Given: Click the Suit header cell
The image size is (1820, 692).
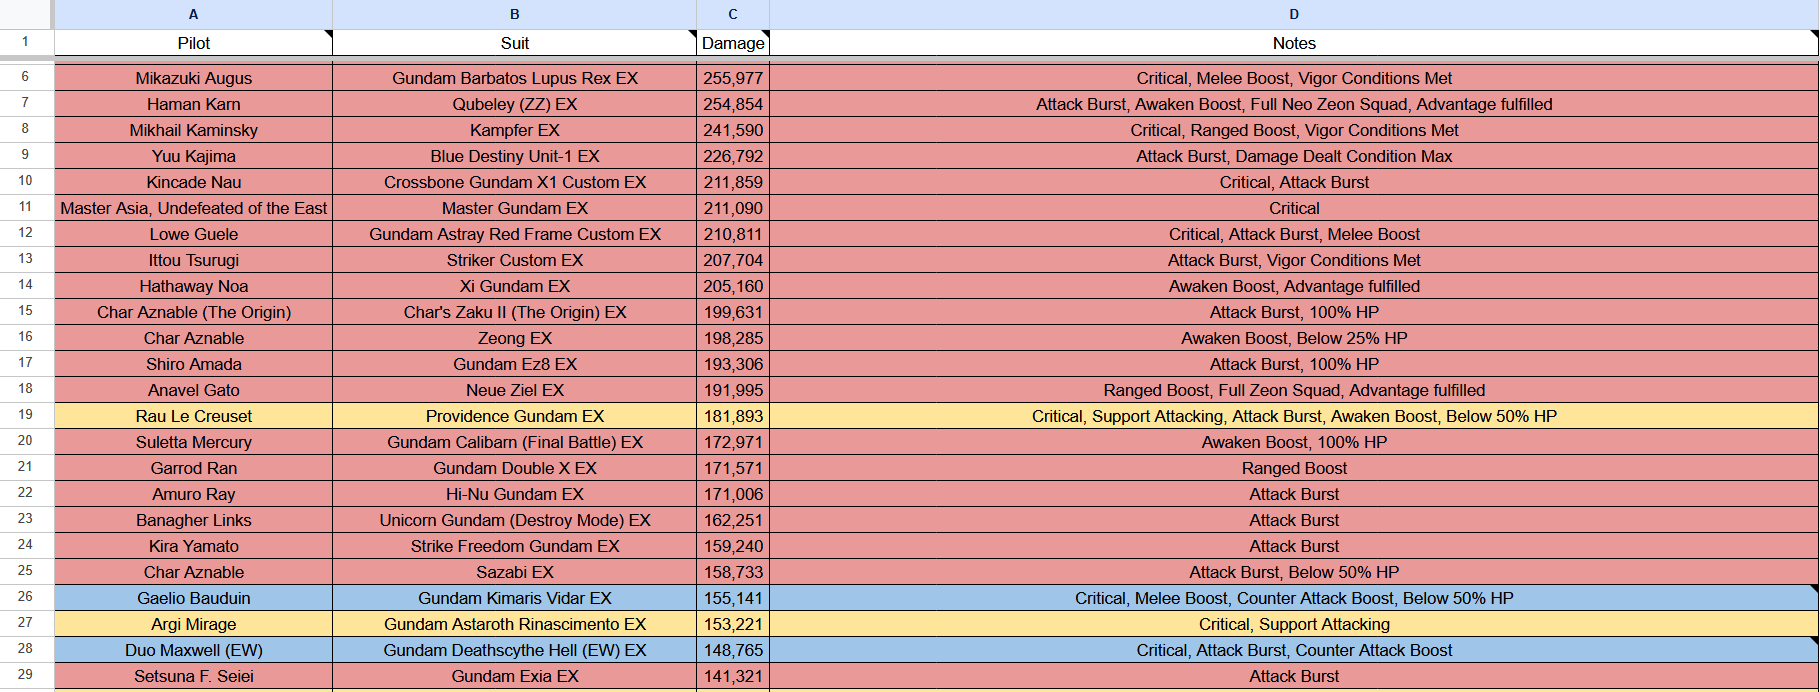Looking at the screenshot, I should [514, 43].
